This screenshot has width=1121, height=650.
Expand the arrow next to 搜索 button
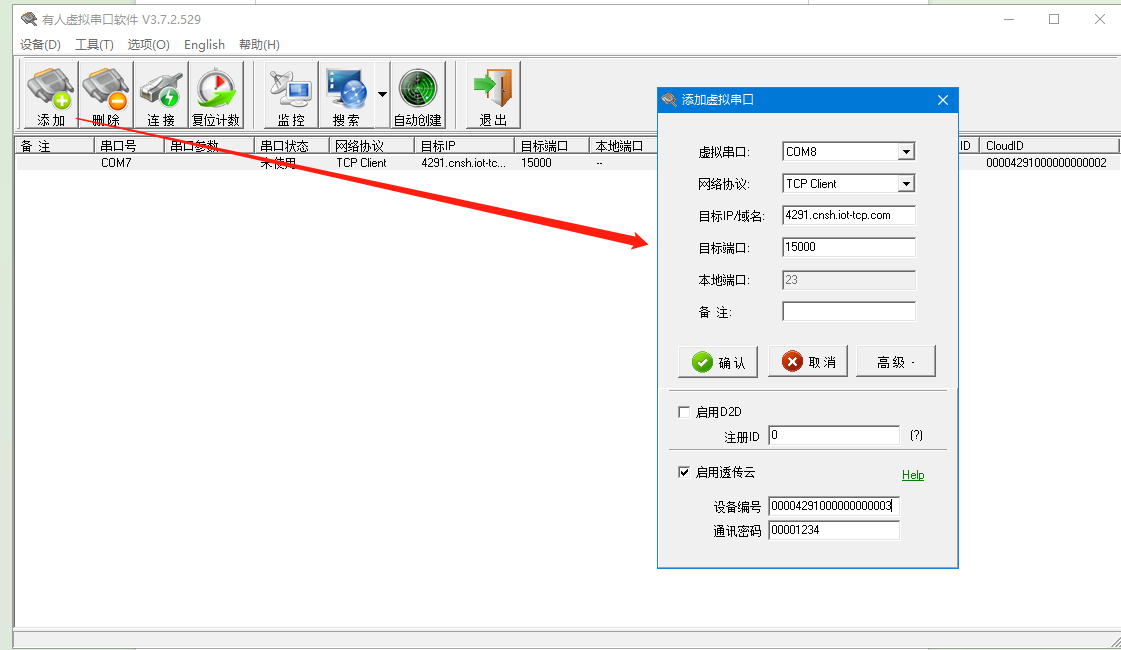382,95
